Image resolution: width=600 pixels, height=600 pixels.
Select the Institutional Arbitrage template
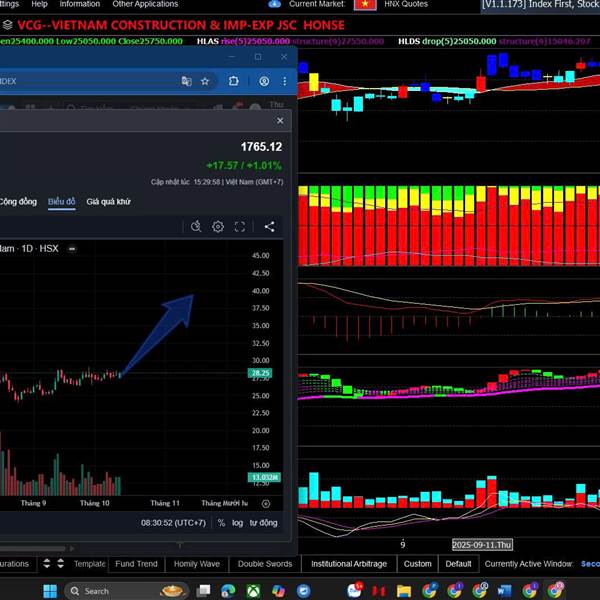tap(349, 564)
